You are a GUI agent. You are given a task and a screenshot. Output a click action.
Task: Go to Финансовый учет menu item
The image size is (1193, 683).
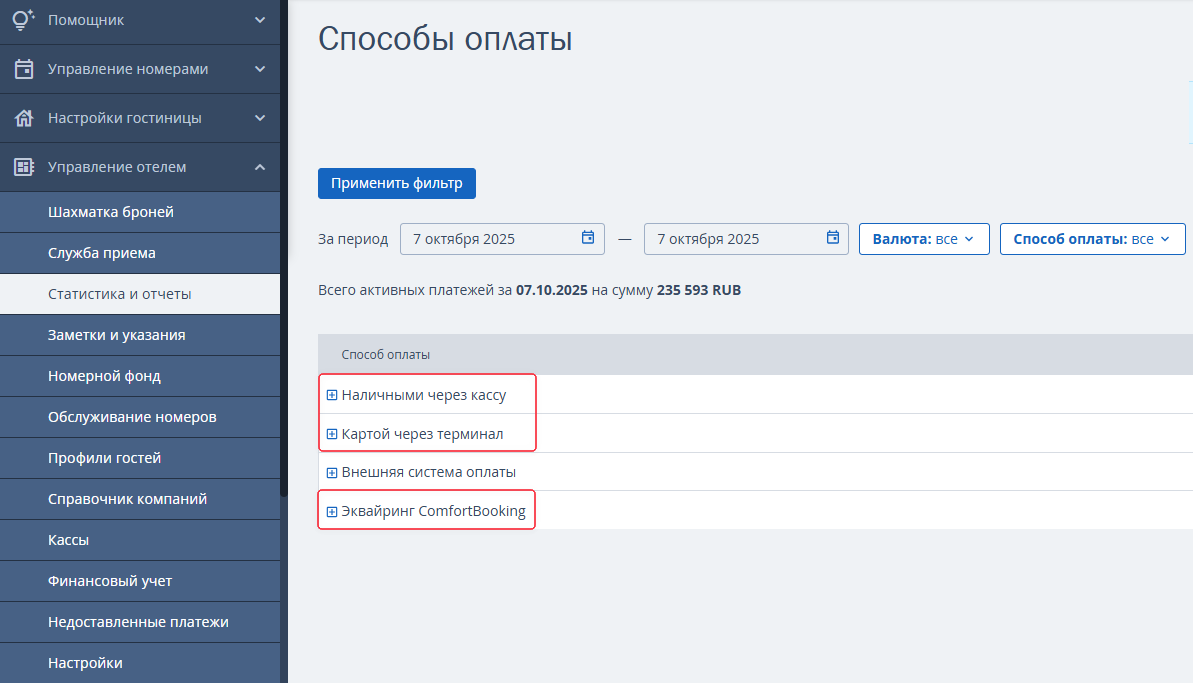pos(110,580)
